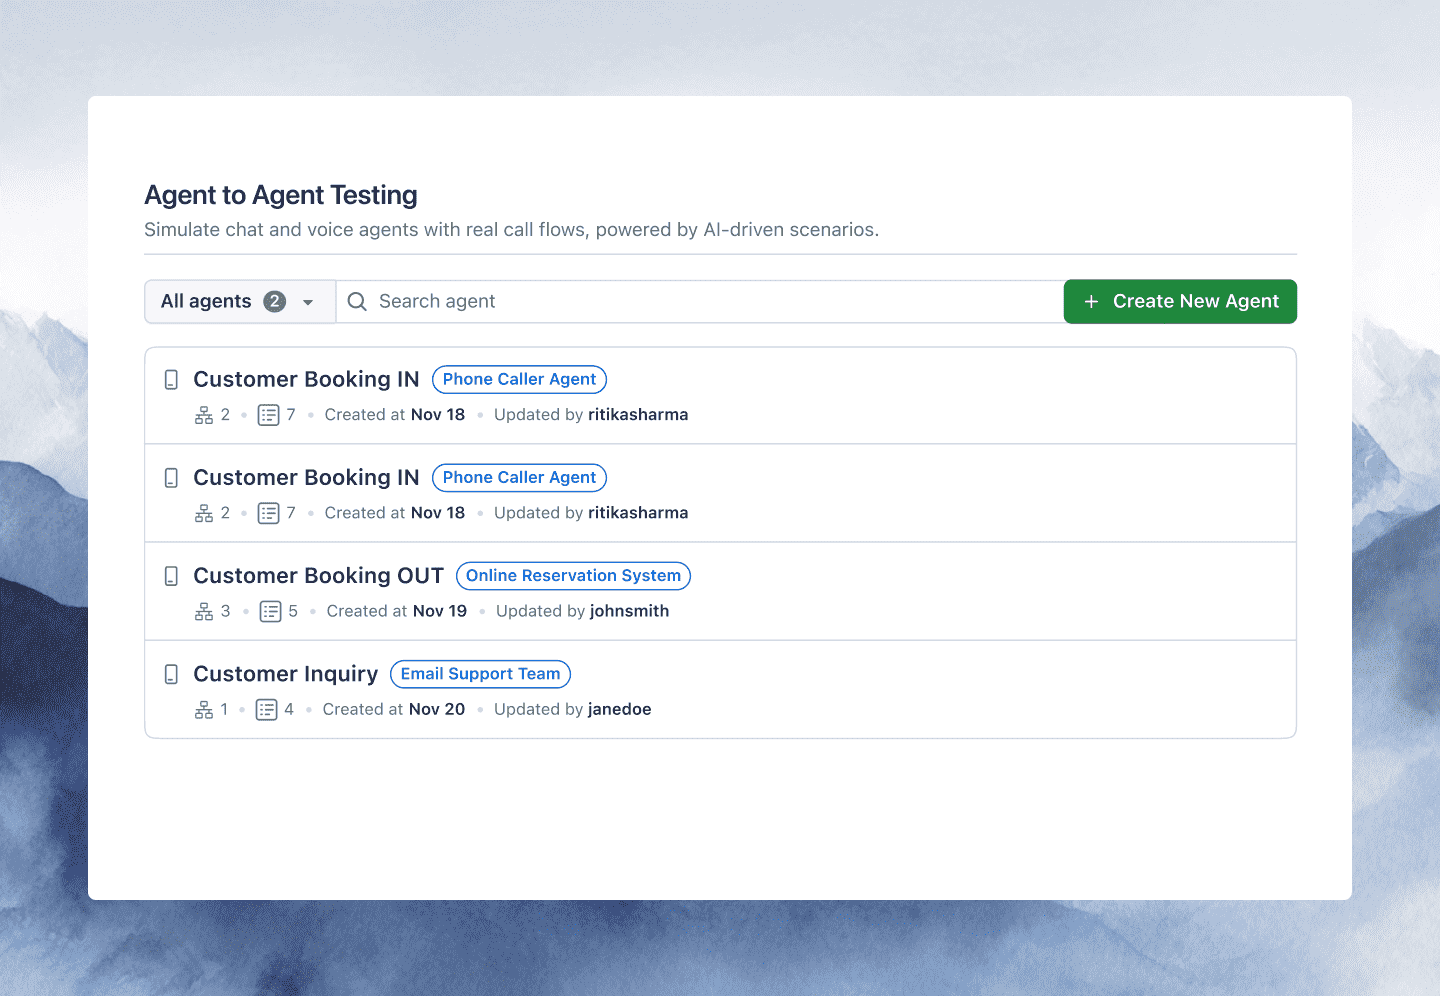Click the subtitle starting with Simulate chat and voice agents

(512, 230)
